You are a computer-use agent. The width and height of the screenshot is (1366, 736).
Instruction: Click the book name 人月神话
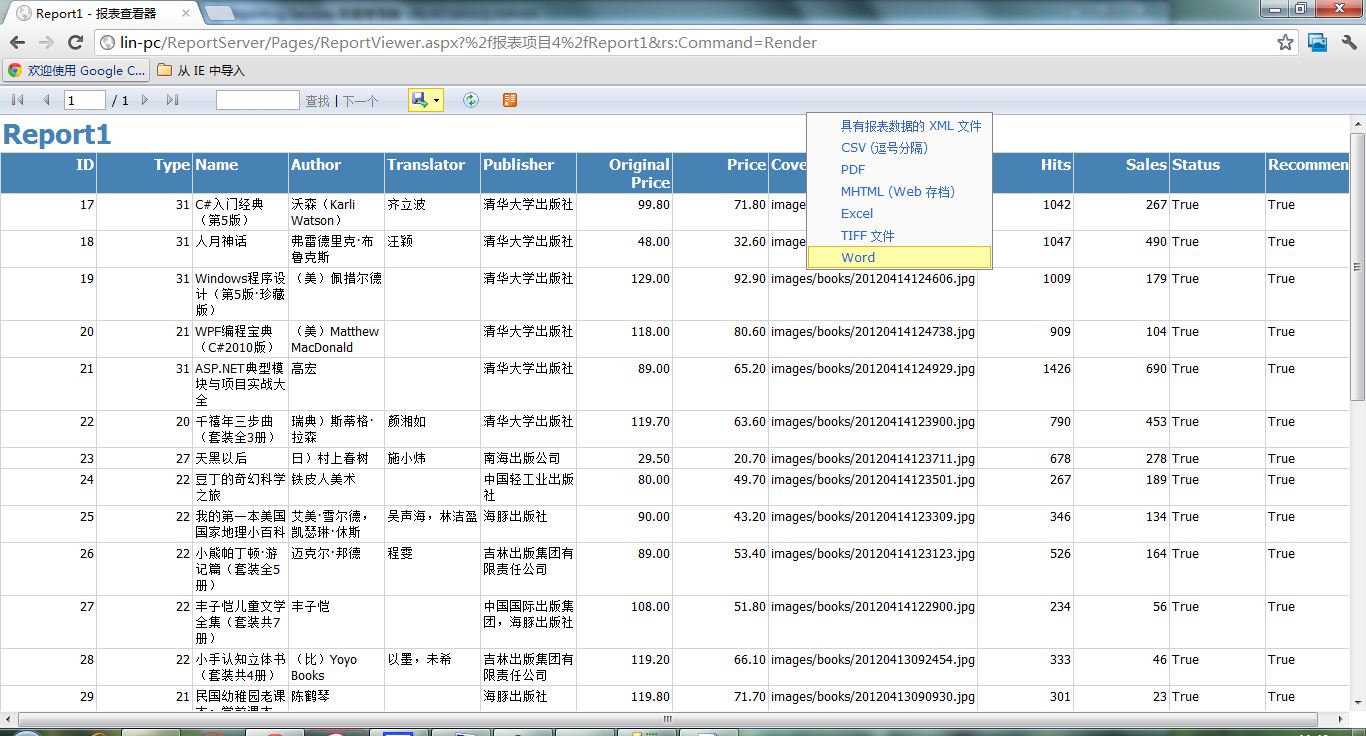point(221,242)
